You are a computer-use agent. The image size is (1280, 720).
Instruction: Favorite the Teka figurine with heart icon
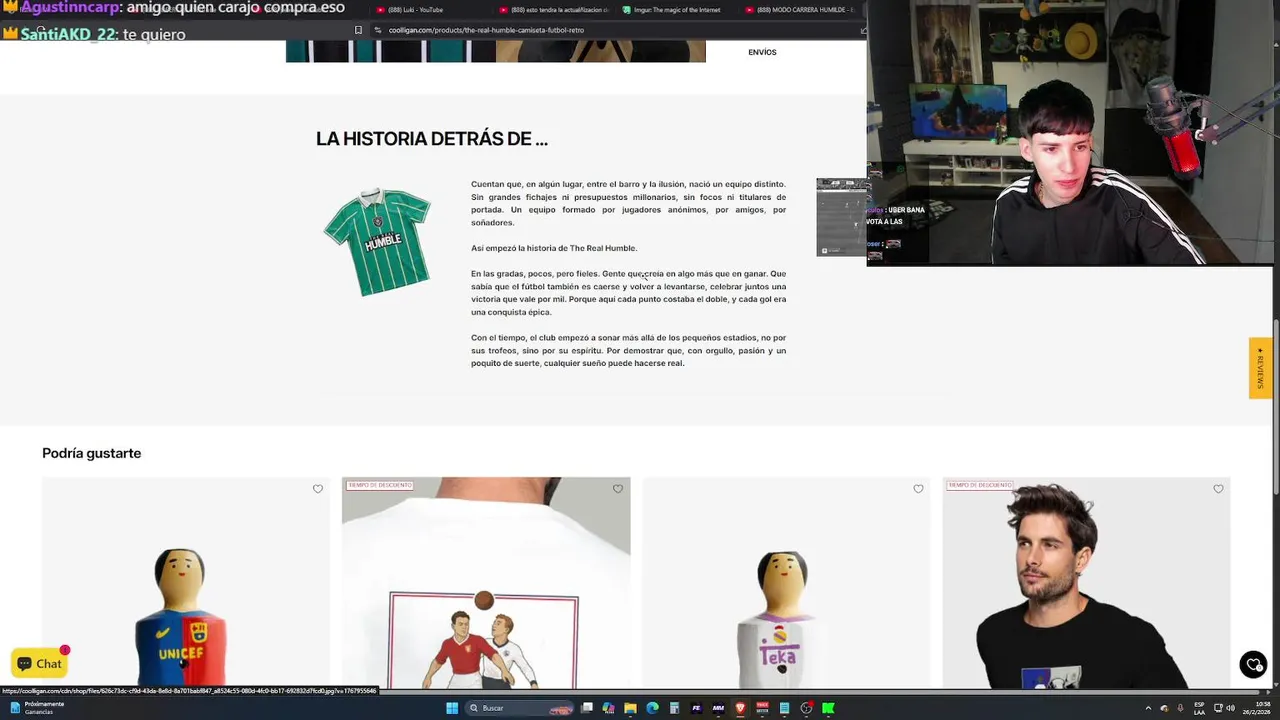918,489
